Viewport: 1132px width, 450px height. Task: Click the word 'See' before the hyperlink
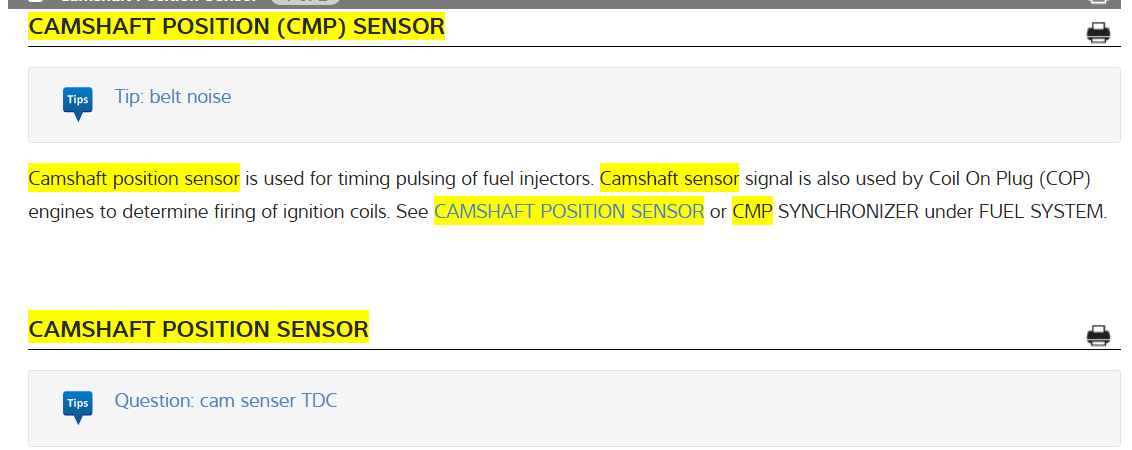pos(412,212)
